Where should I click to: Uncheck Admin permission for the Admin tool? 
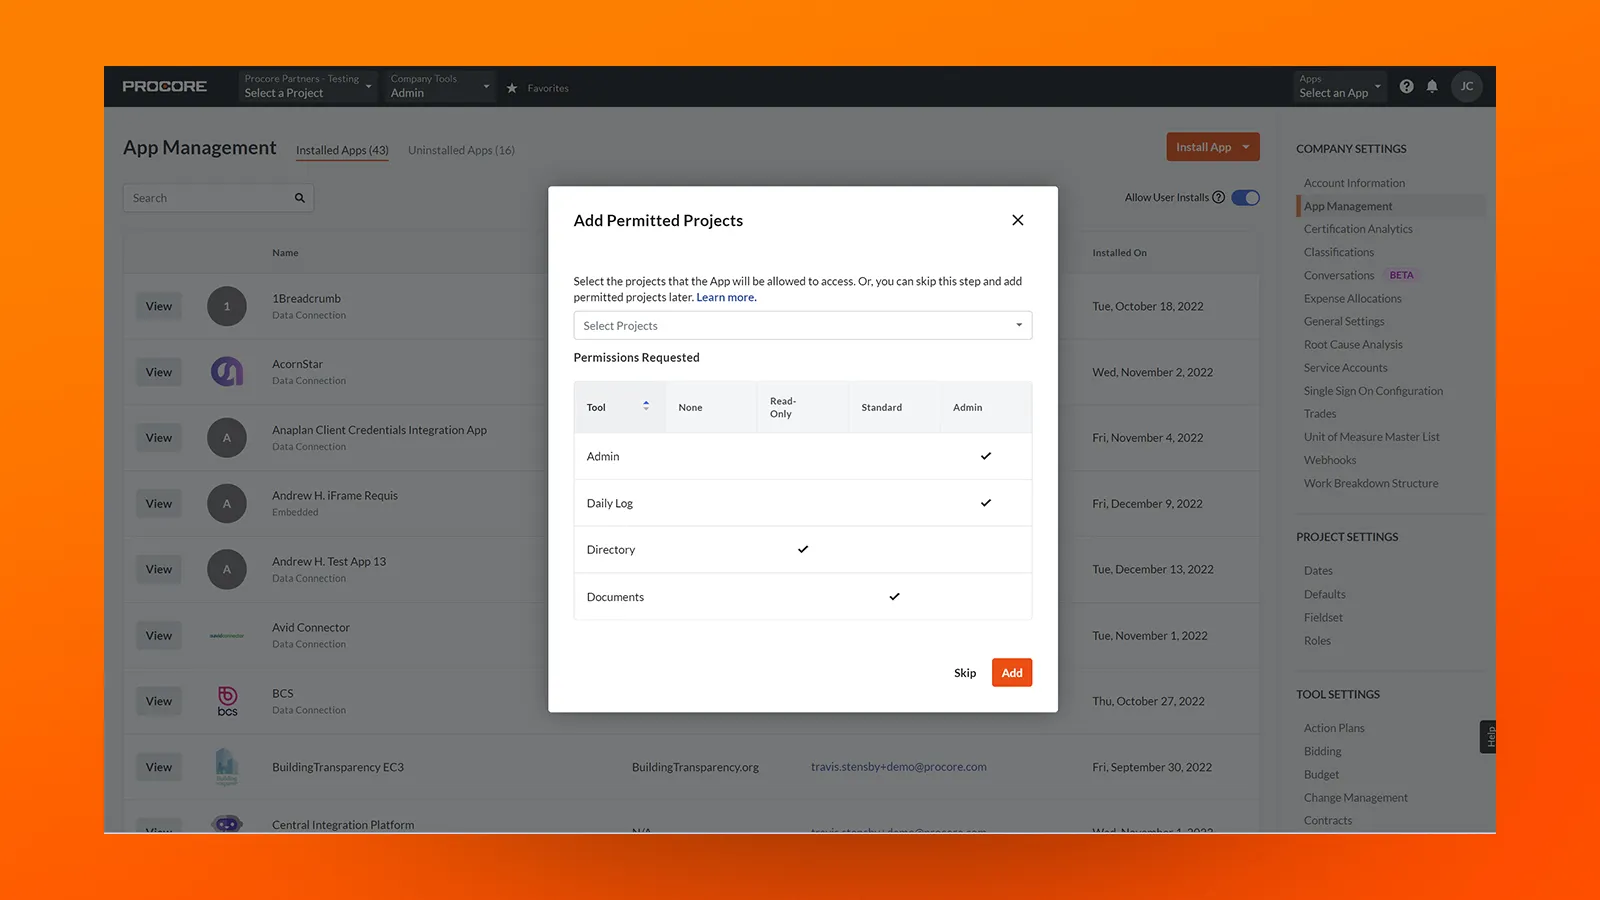986,456
